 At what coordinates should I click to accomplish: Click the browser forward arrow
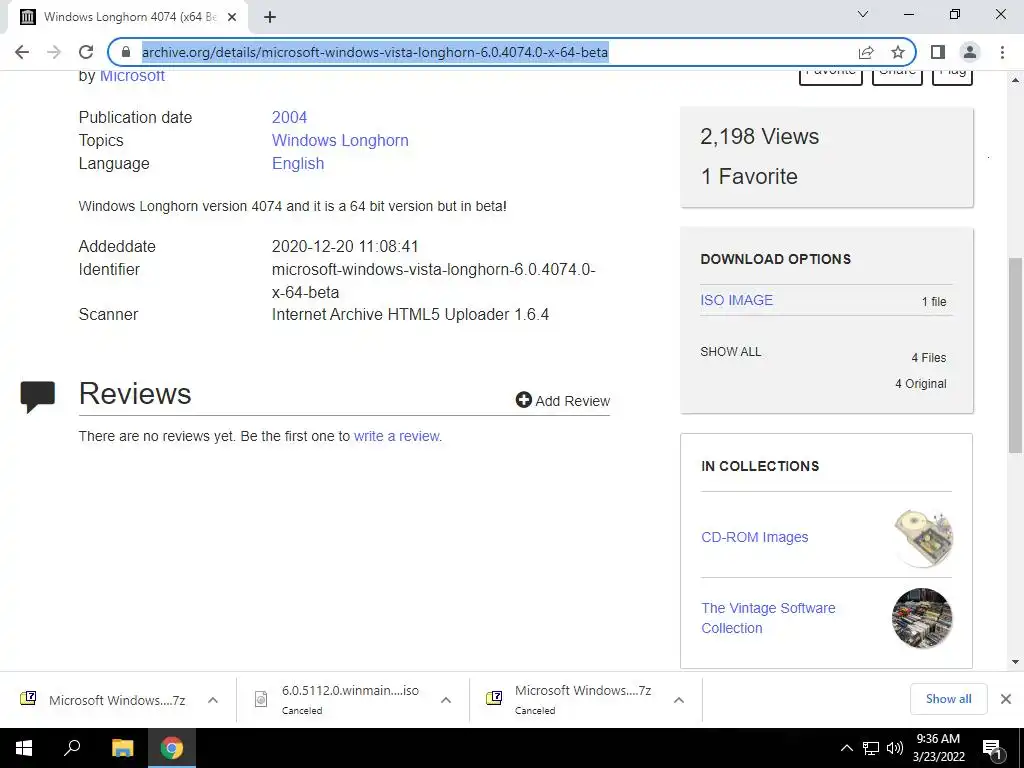point(54,52)
